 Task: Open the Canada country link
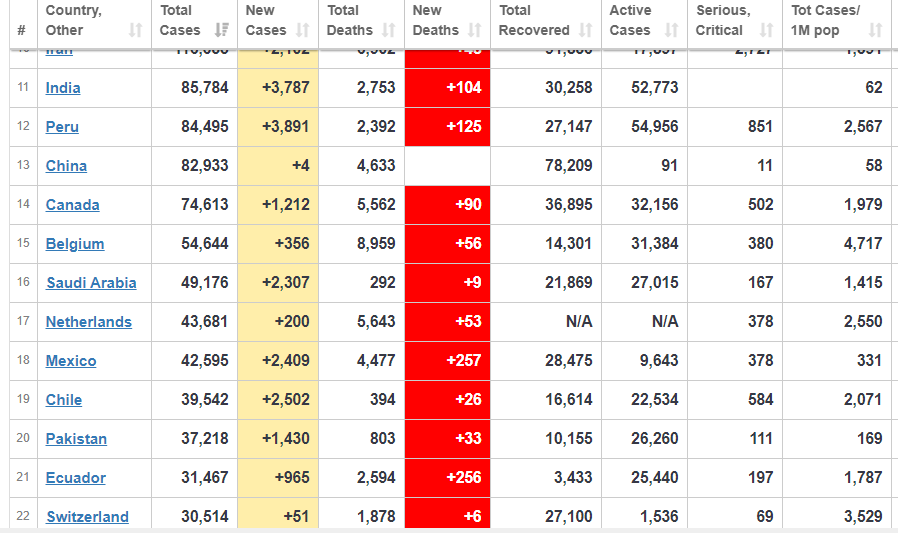(x=73, y=204)
